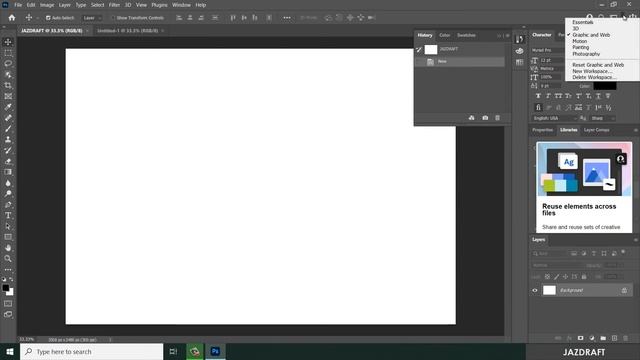Open the Layer Comps tab

[596, 130]
